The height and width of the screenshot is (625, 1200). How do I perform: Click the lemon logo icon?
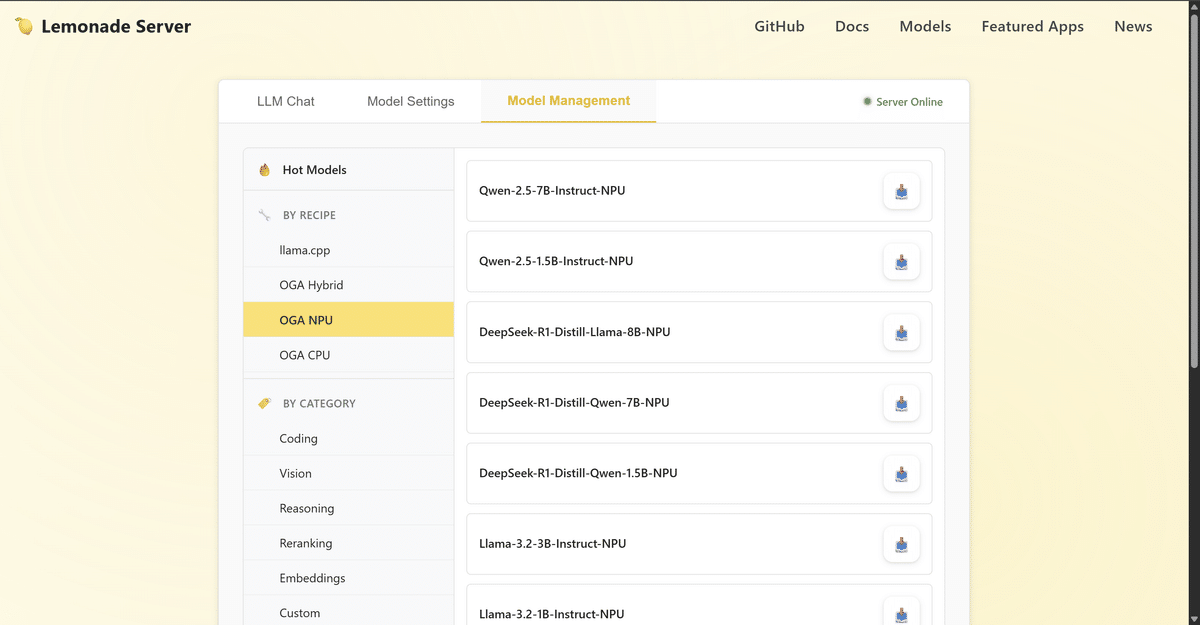coord(24,27)
